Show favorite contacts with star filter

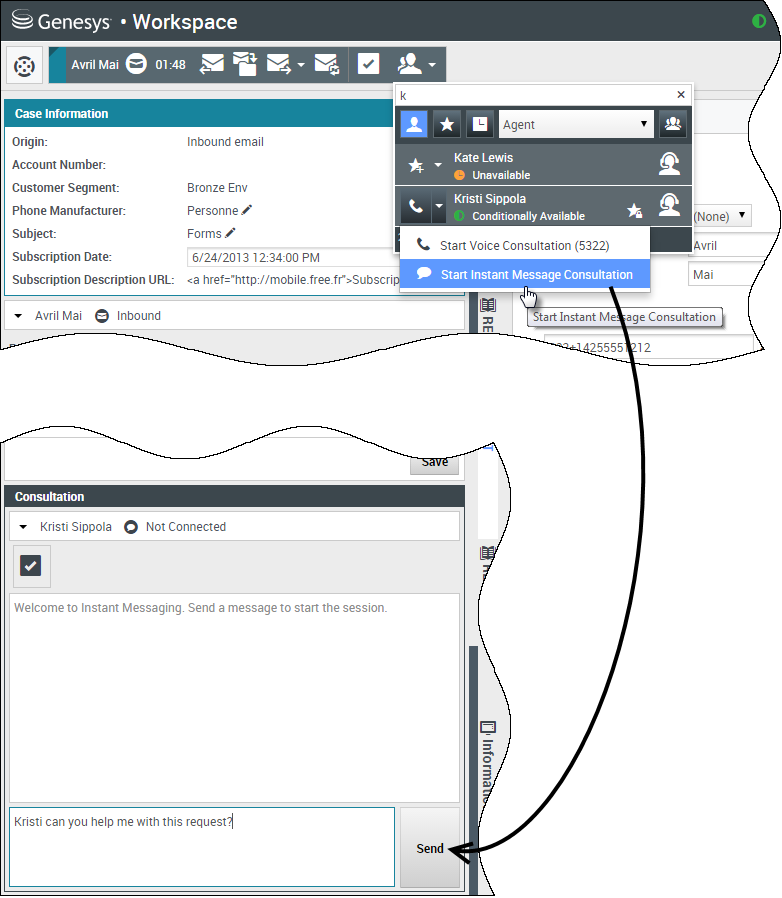click(x=446, y=125)
